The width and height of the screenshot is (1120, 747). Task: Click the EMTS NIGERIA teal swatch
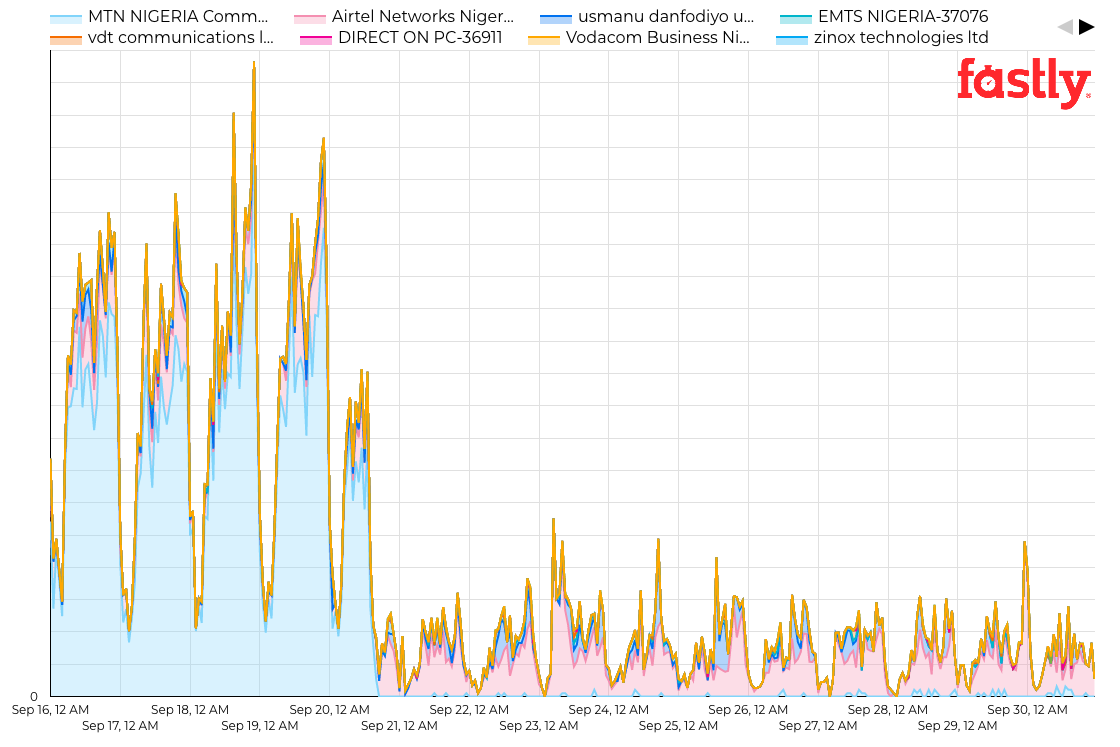click(x=796, y=19)
